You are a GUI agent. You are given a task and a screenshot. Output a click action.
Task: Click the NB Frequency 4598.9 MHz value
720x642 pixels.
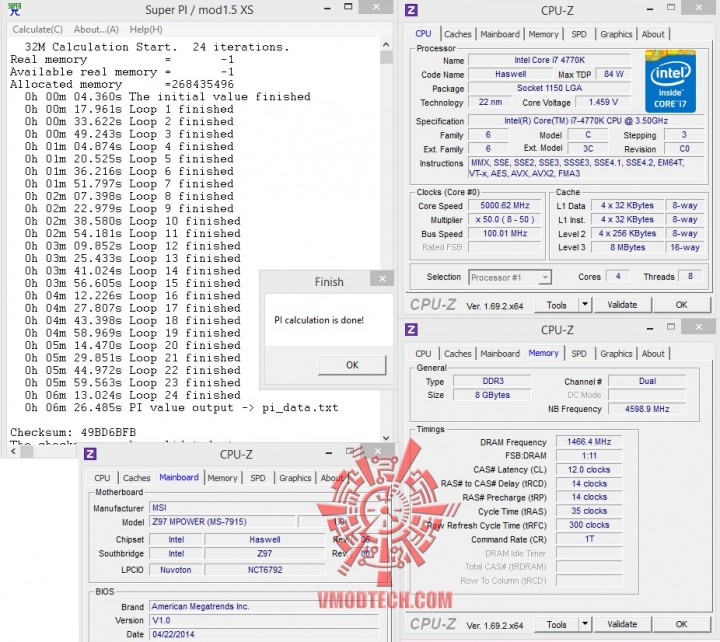[647, 409]
